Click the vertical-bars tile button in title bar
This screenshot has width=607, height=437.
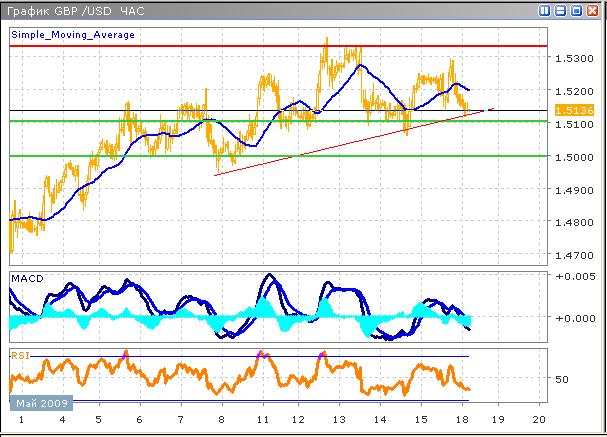pos(545,11)
